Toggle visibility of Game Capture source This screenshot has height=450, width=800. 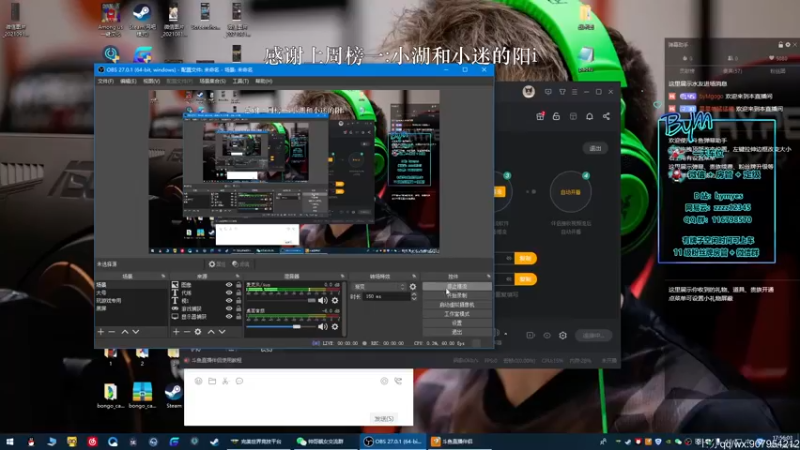(x=229, y=309)
